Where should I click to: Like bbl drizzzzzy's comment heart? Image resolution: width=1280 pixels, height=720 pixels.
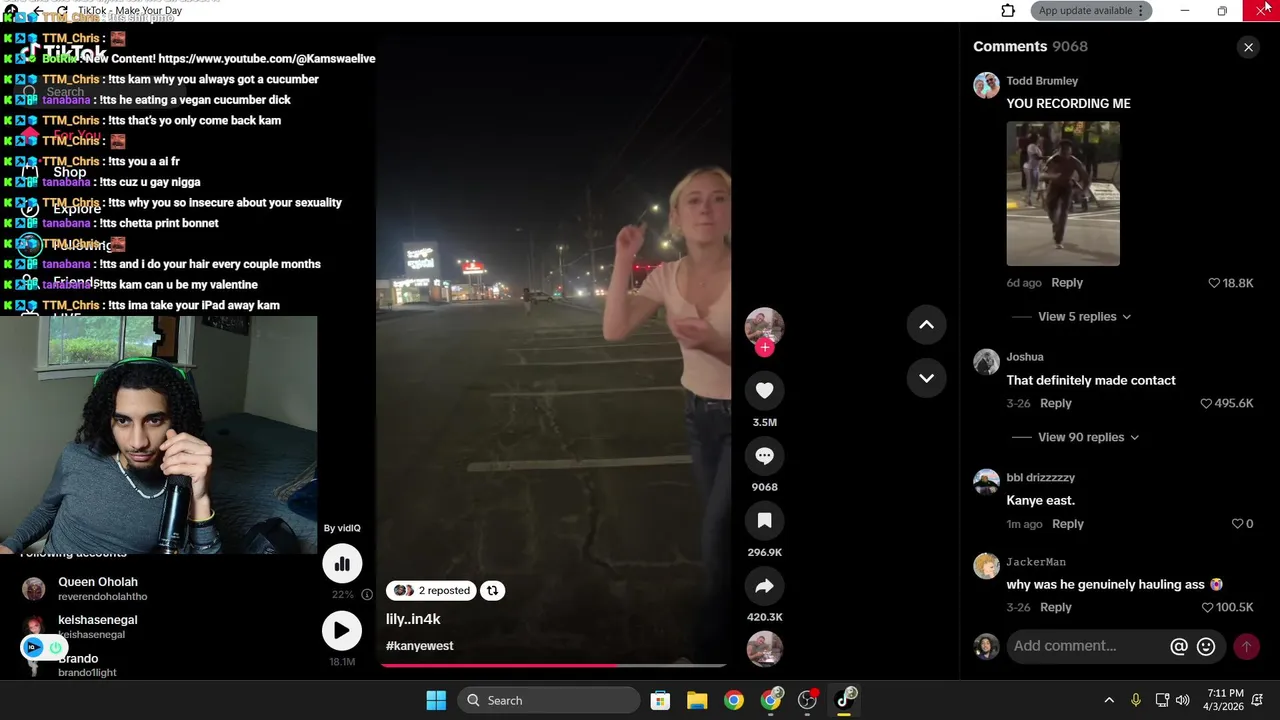[1237, 524]
